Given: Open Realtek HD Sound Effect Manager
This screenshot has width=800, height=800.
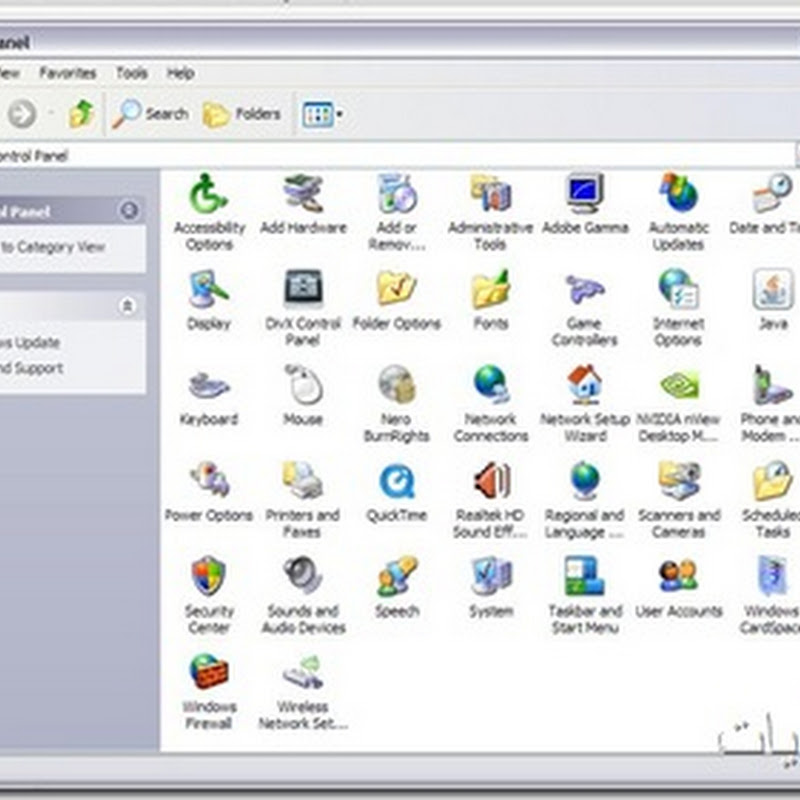Looking at the screenshot, I should 490,499.
